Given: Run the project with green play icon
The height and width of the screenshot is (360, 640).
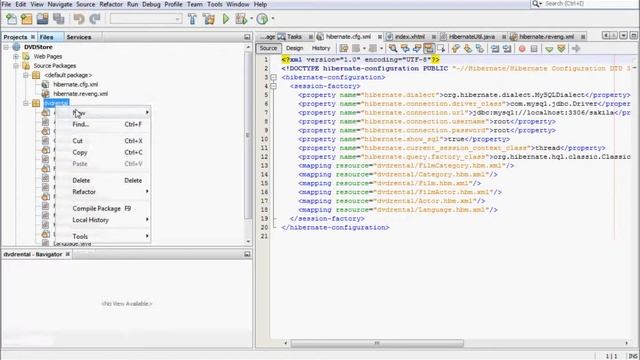Looking at the screenshot, I should (x=226, y=19).
